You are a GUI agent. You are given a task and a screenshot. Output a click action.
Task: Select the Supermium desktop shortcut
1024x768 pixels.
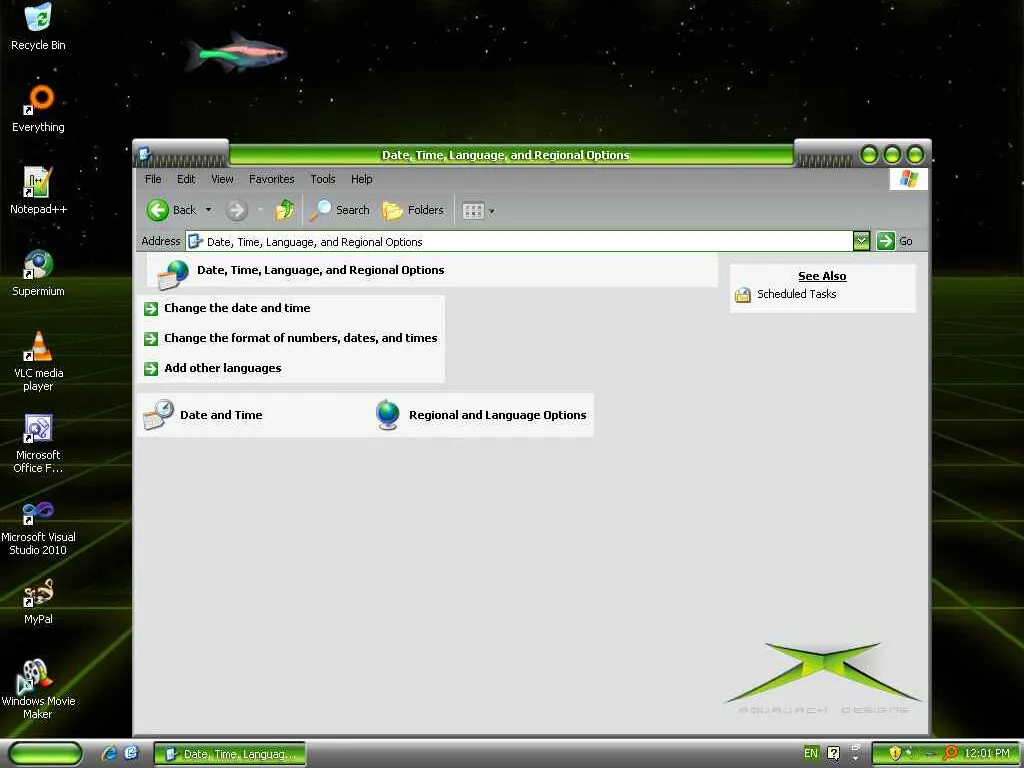point(38,274)
